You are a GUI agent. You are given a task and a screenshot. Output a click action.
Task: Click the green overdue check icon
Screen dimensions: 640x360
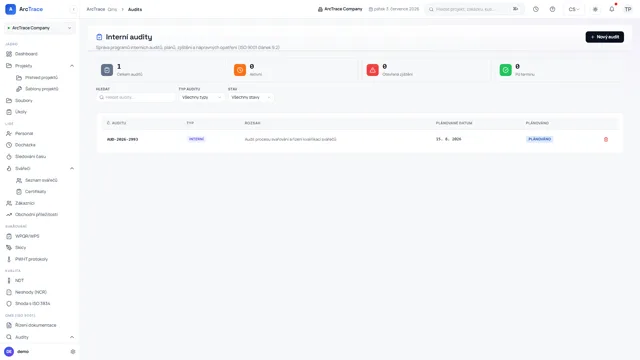click(x=505, y=70)
